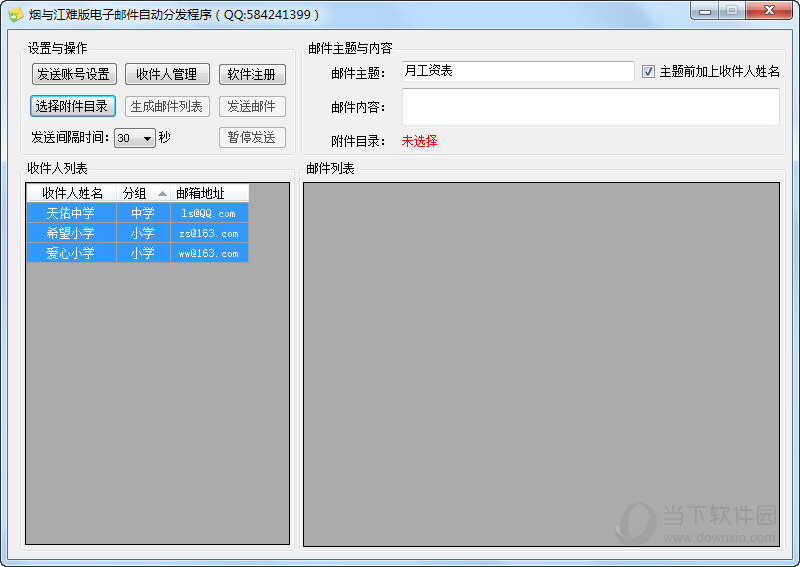Toggle 主题前加上收件人姓名 checkbox

pyautogui.click(x=648, y=71)
